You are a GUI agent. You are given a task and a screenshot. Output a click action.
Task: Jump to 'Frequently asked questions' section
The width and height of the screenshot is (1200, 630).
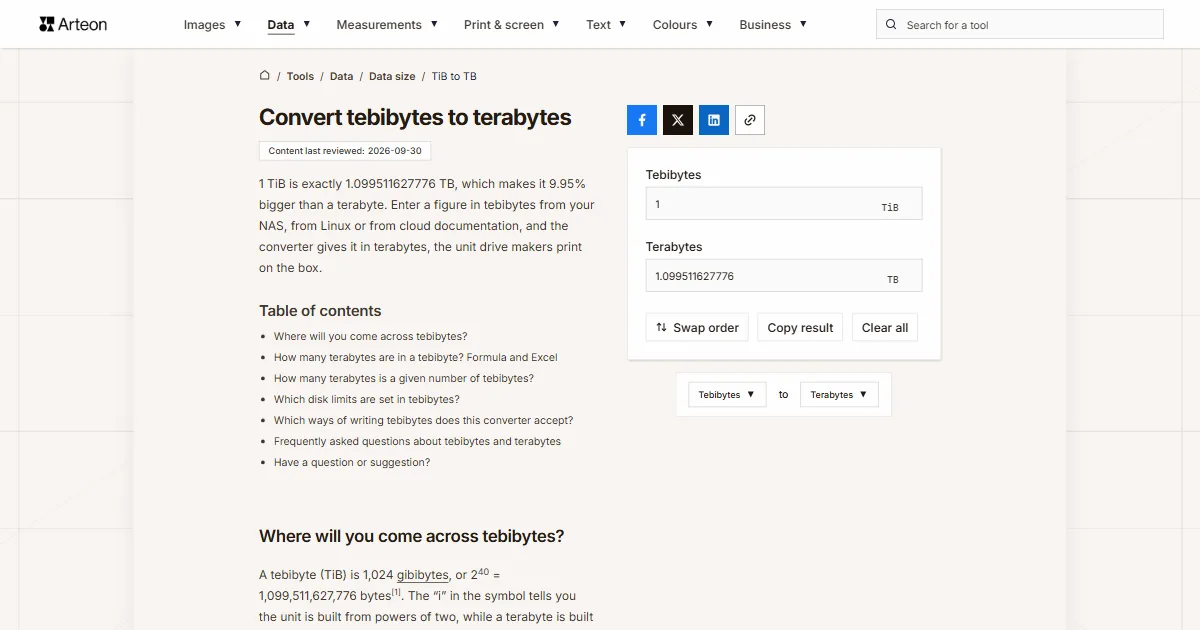[417, 442]
